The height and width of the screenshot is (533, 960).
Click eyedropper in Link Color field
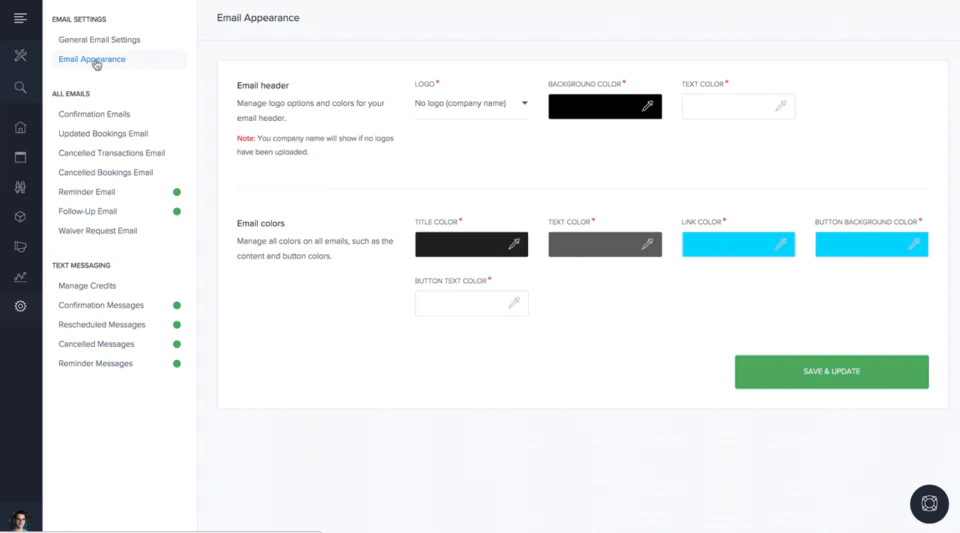[781, 244]
